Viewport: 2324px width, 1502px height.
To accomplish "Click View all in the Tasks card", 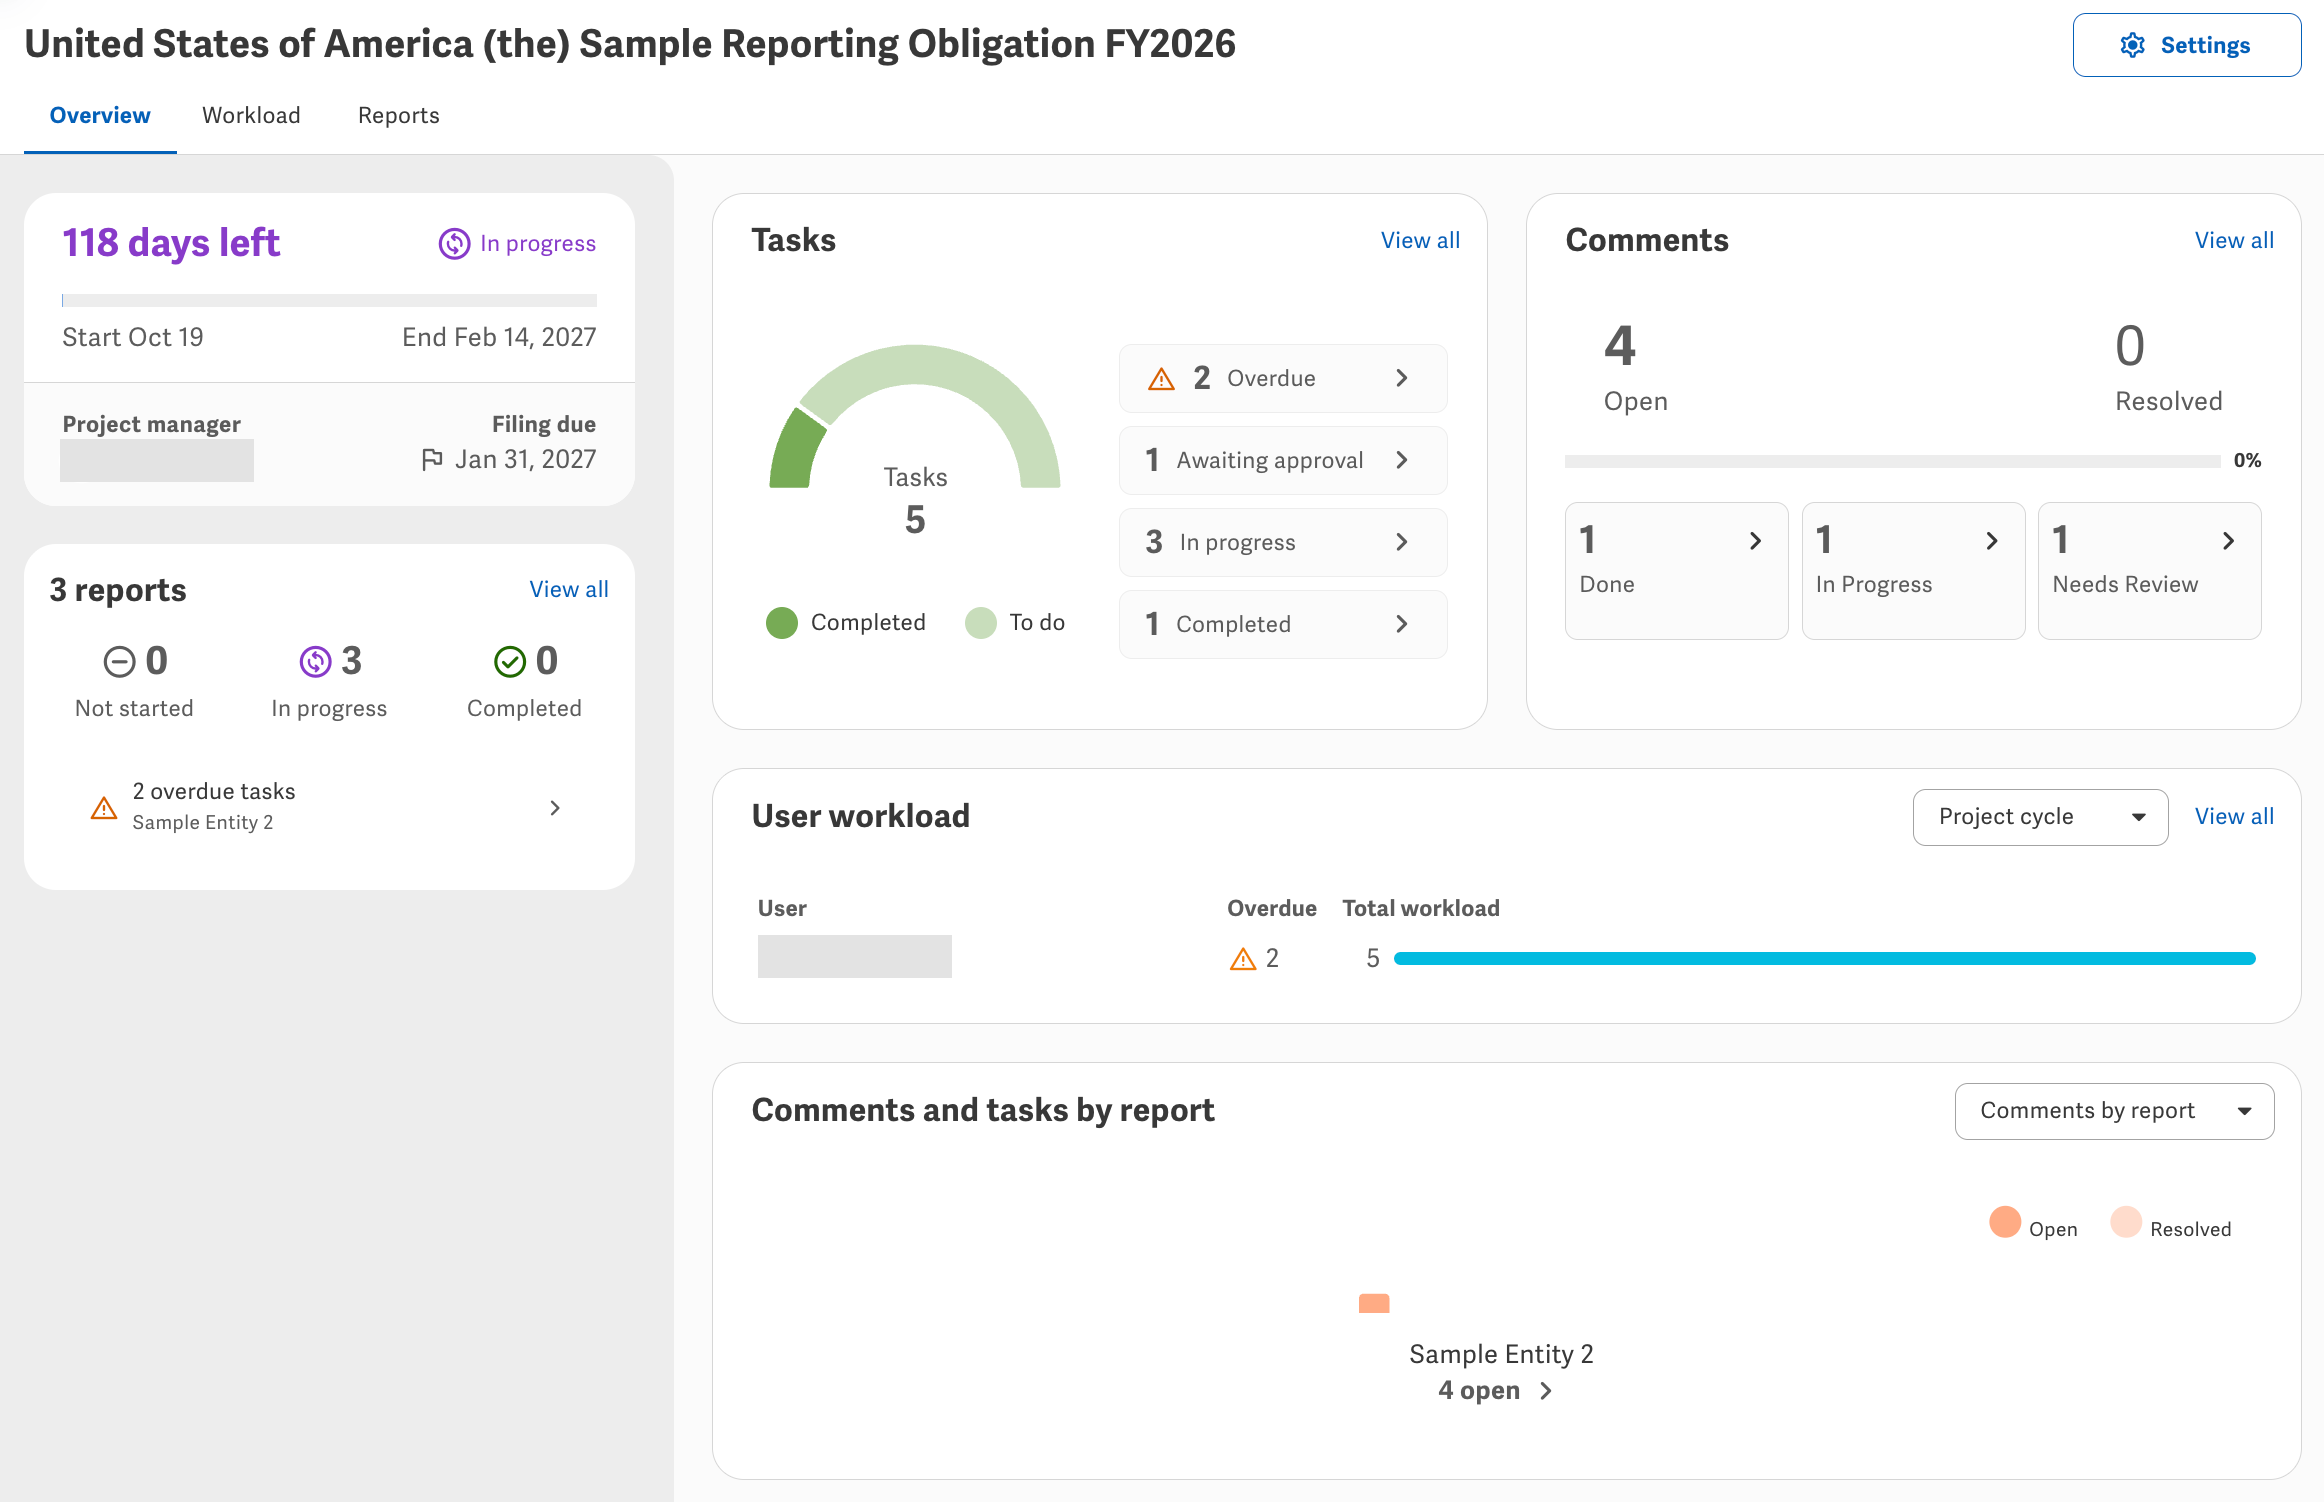I will tap(1420, 240).
